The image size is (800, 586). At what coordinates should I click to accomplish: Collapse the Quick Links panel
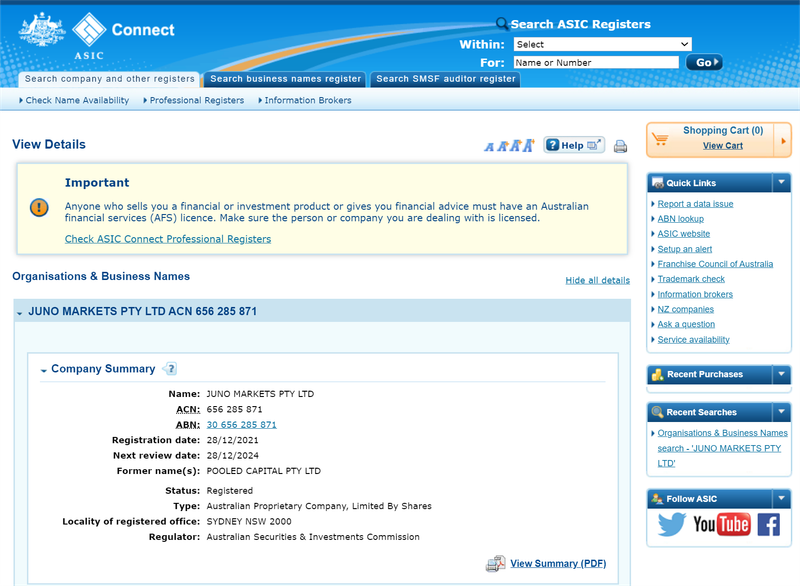point(781,182)
